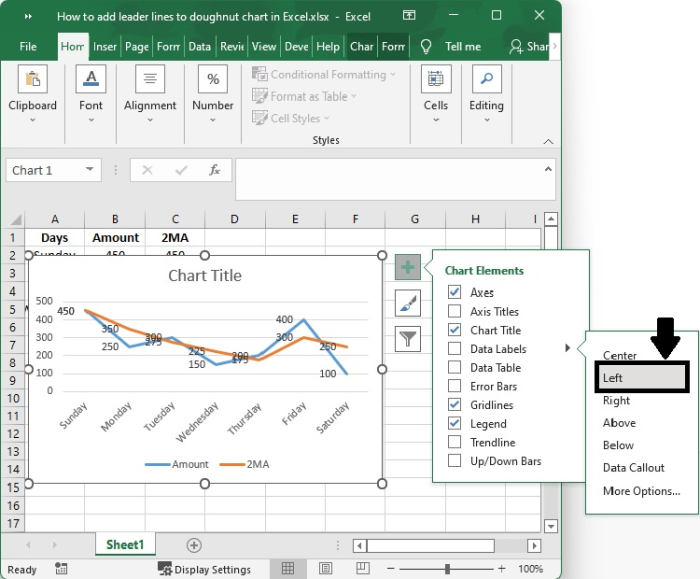Click the Insert Function fx icon
The height and width of the screenshot is (579, 700).
pos(215,170)
